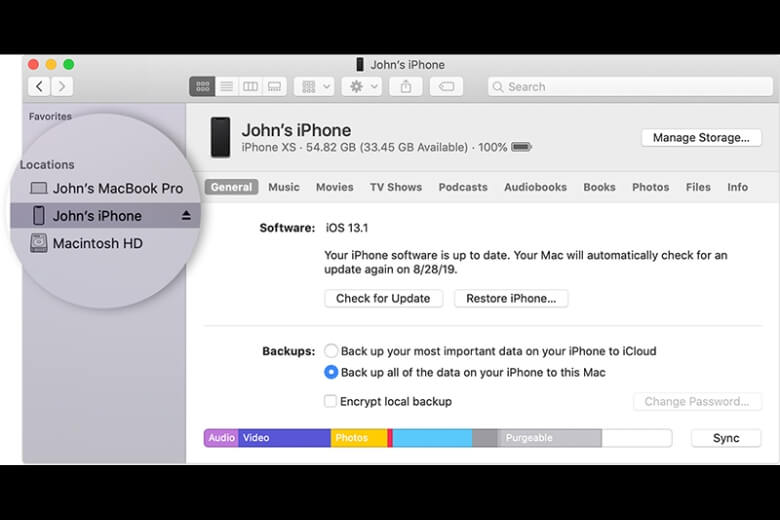
Task: Close the Finder window with red button
Action: [33, 64]
